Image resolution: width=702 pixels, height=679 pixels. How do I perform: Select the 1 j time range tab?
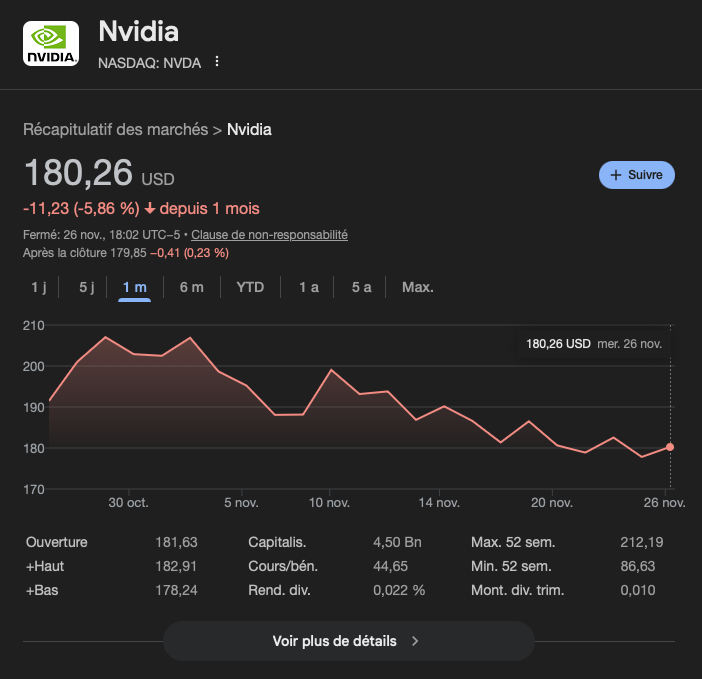[39, 287]
